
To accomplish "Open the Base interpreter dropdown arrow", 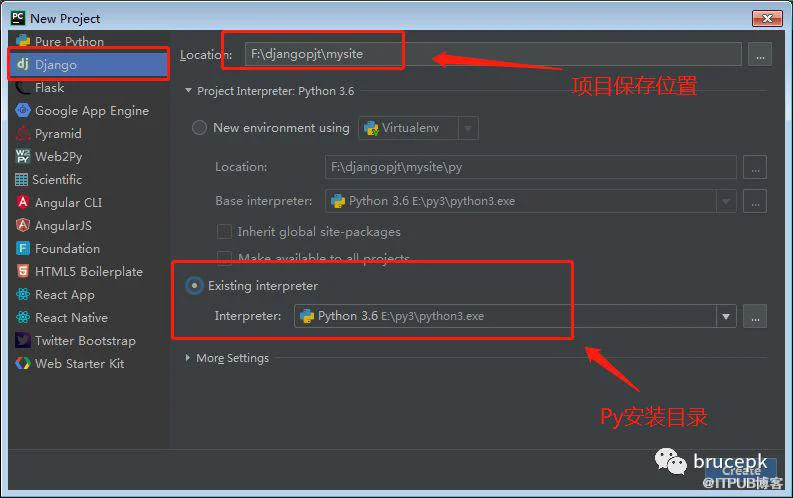I will click(x=726, y=201).
